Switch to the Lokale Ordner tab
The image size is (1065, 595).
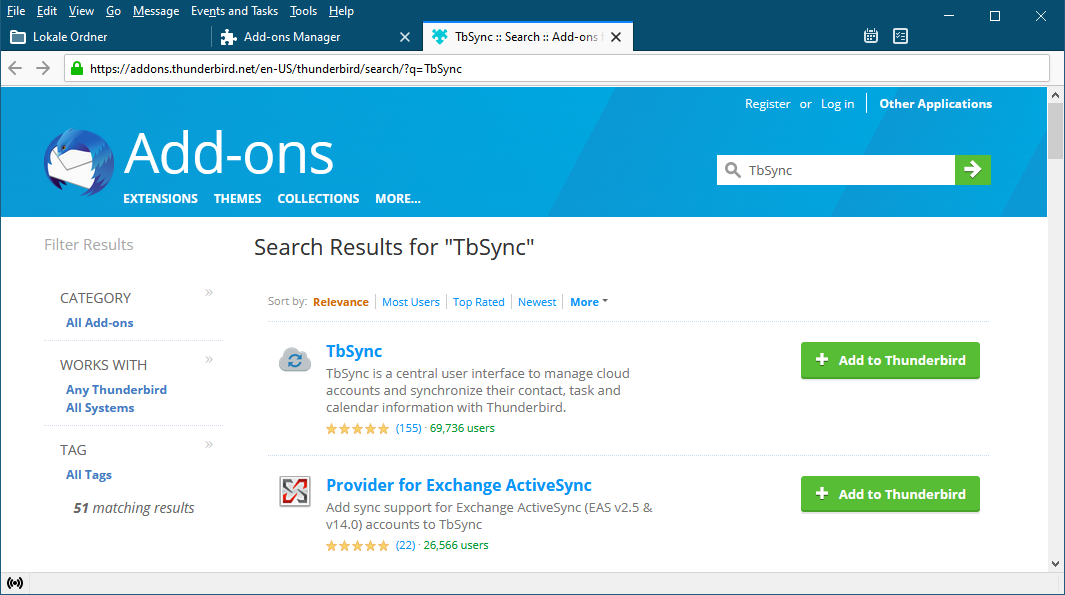point(106,37)
